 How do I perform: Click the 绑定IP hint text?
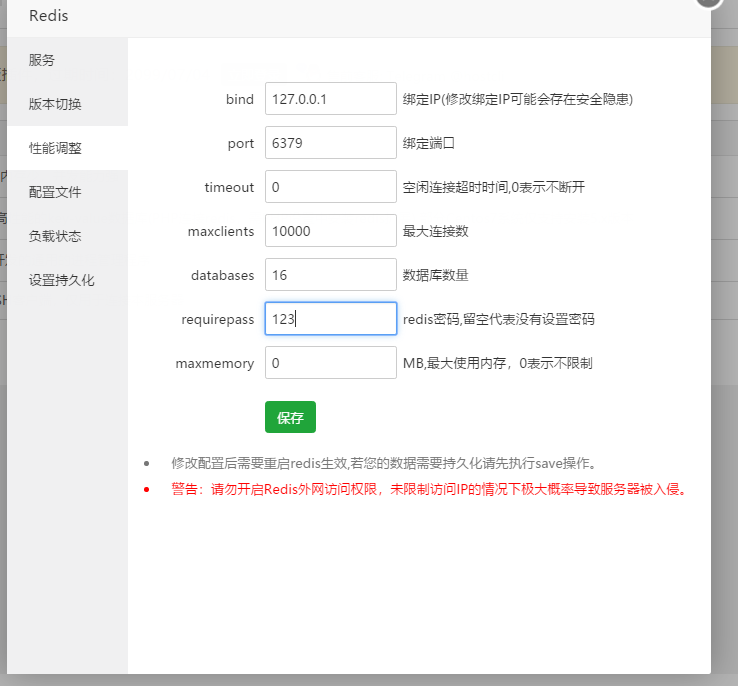coord(517,99)
